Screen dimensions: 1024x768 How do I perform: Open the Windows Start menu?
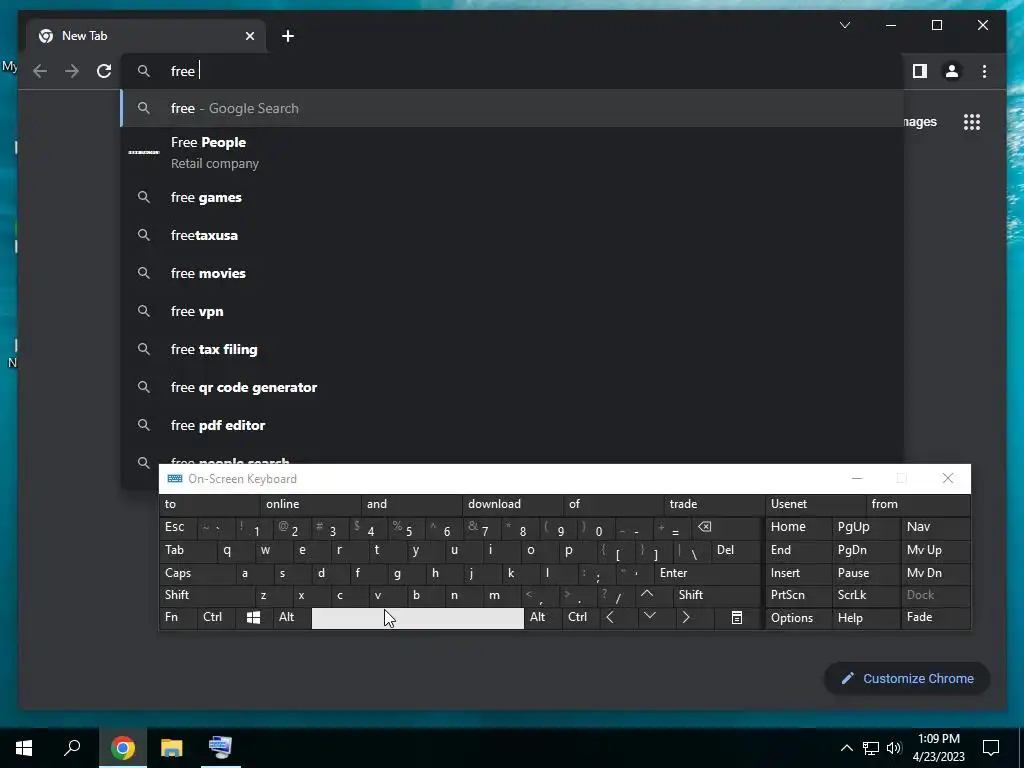(x=24, y=748)
